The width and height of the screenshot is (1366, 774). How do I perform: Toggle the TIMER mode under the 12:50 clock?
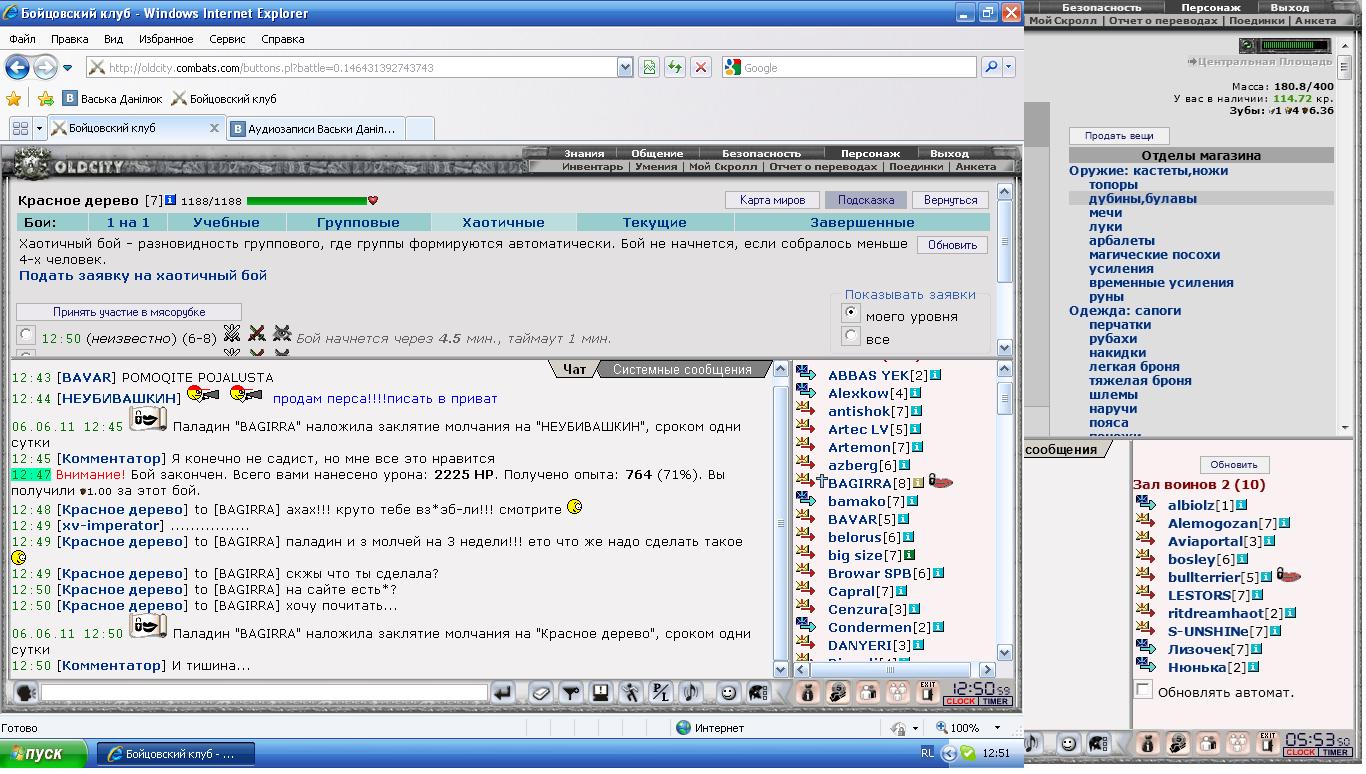(x=996, y=701)
